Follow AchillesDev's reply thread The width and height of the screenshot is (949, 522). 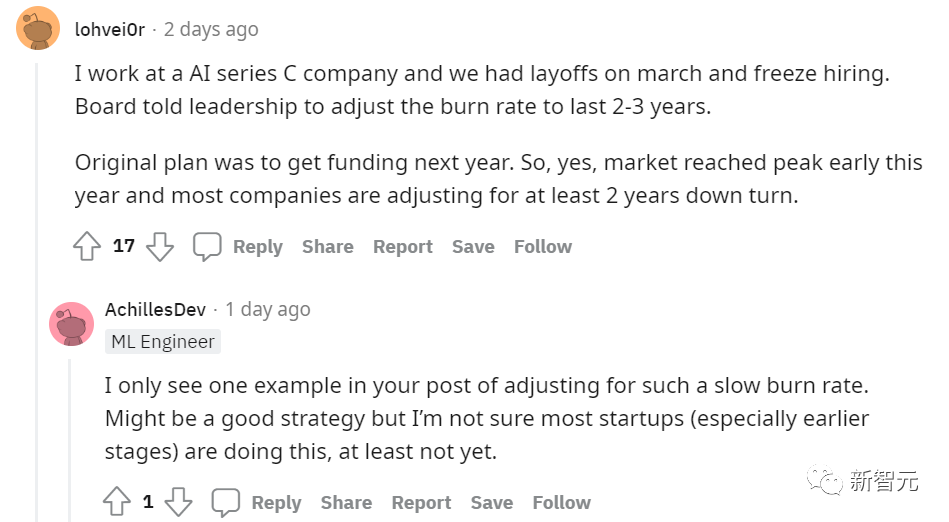click(561, 502)
